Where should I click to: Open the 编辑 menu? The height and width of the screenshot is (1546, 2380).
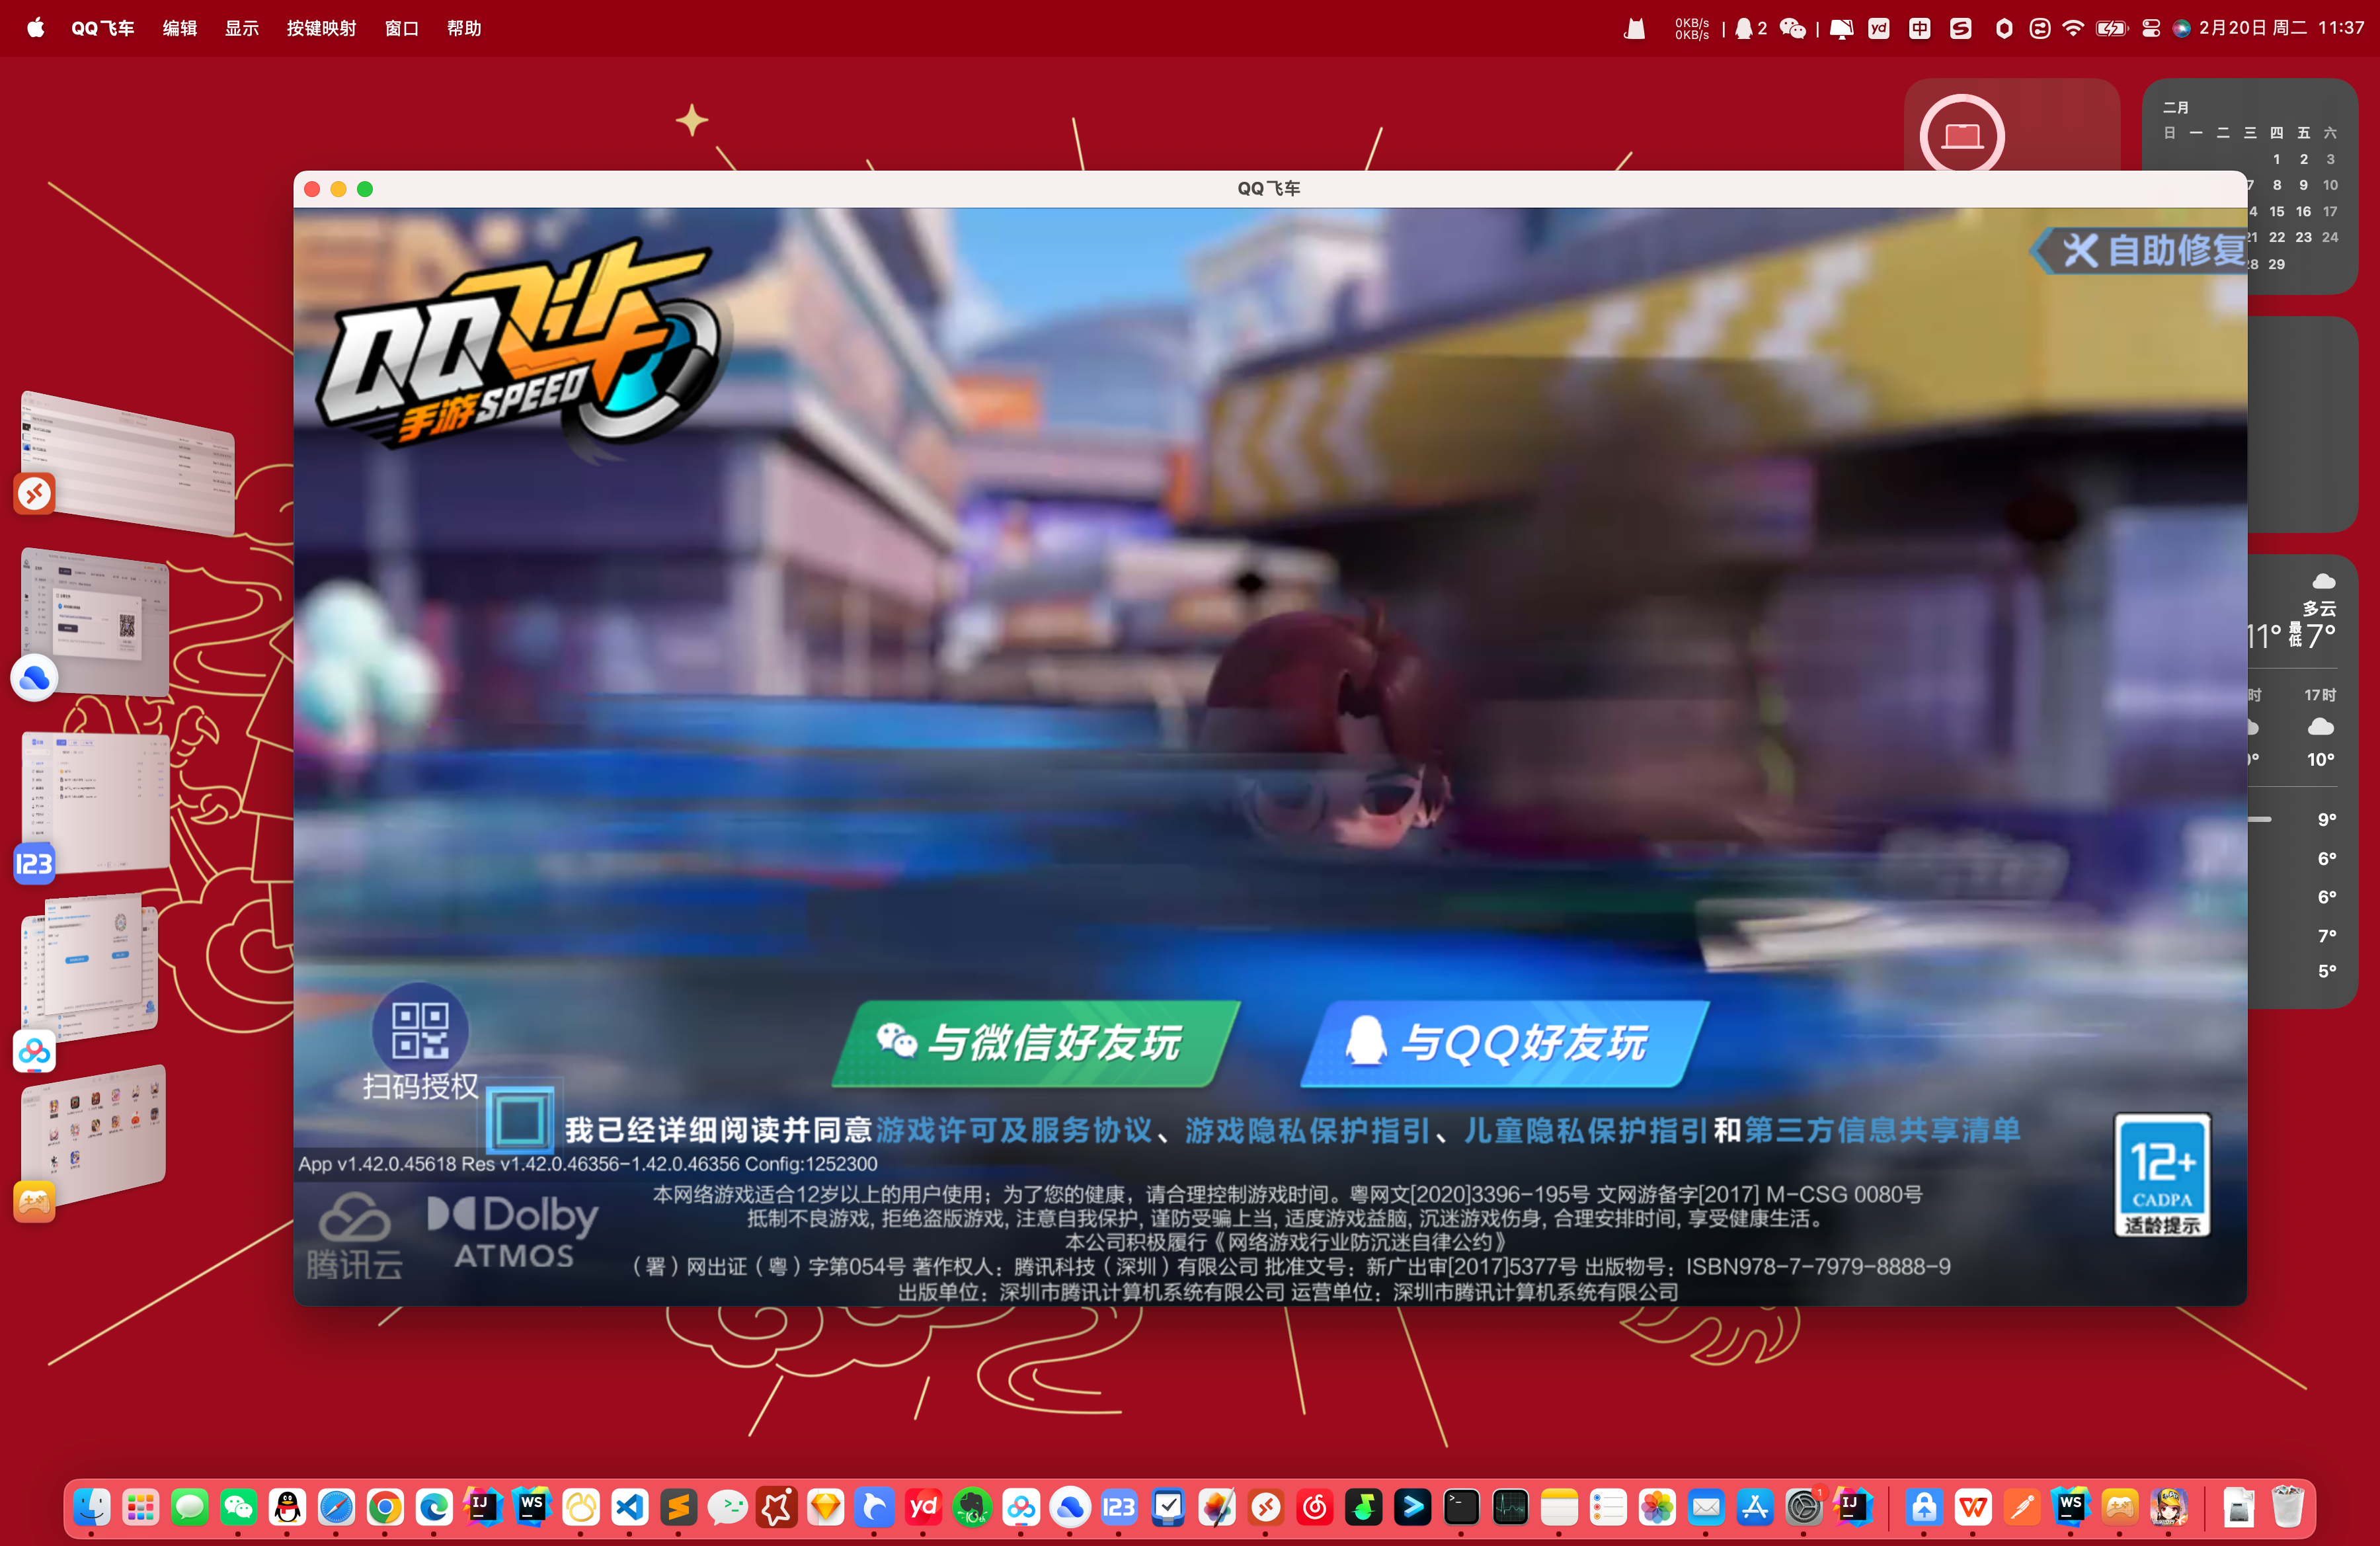click(180, 28)
